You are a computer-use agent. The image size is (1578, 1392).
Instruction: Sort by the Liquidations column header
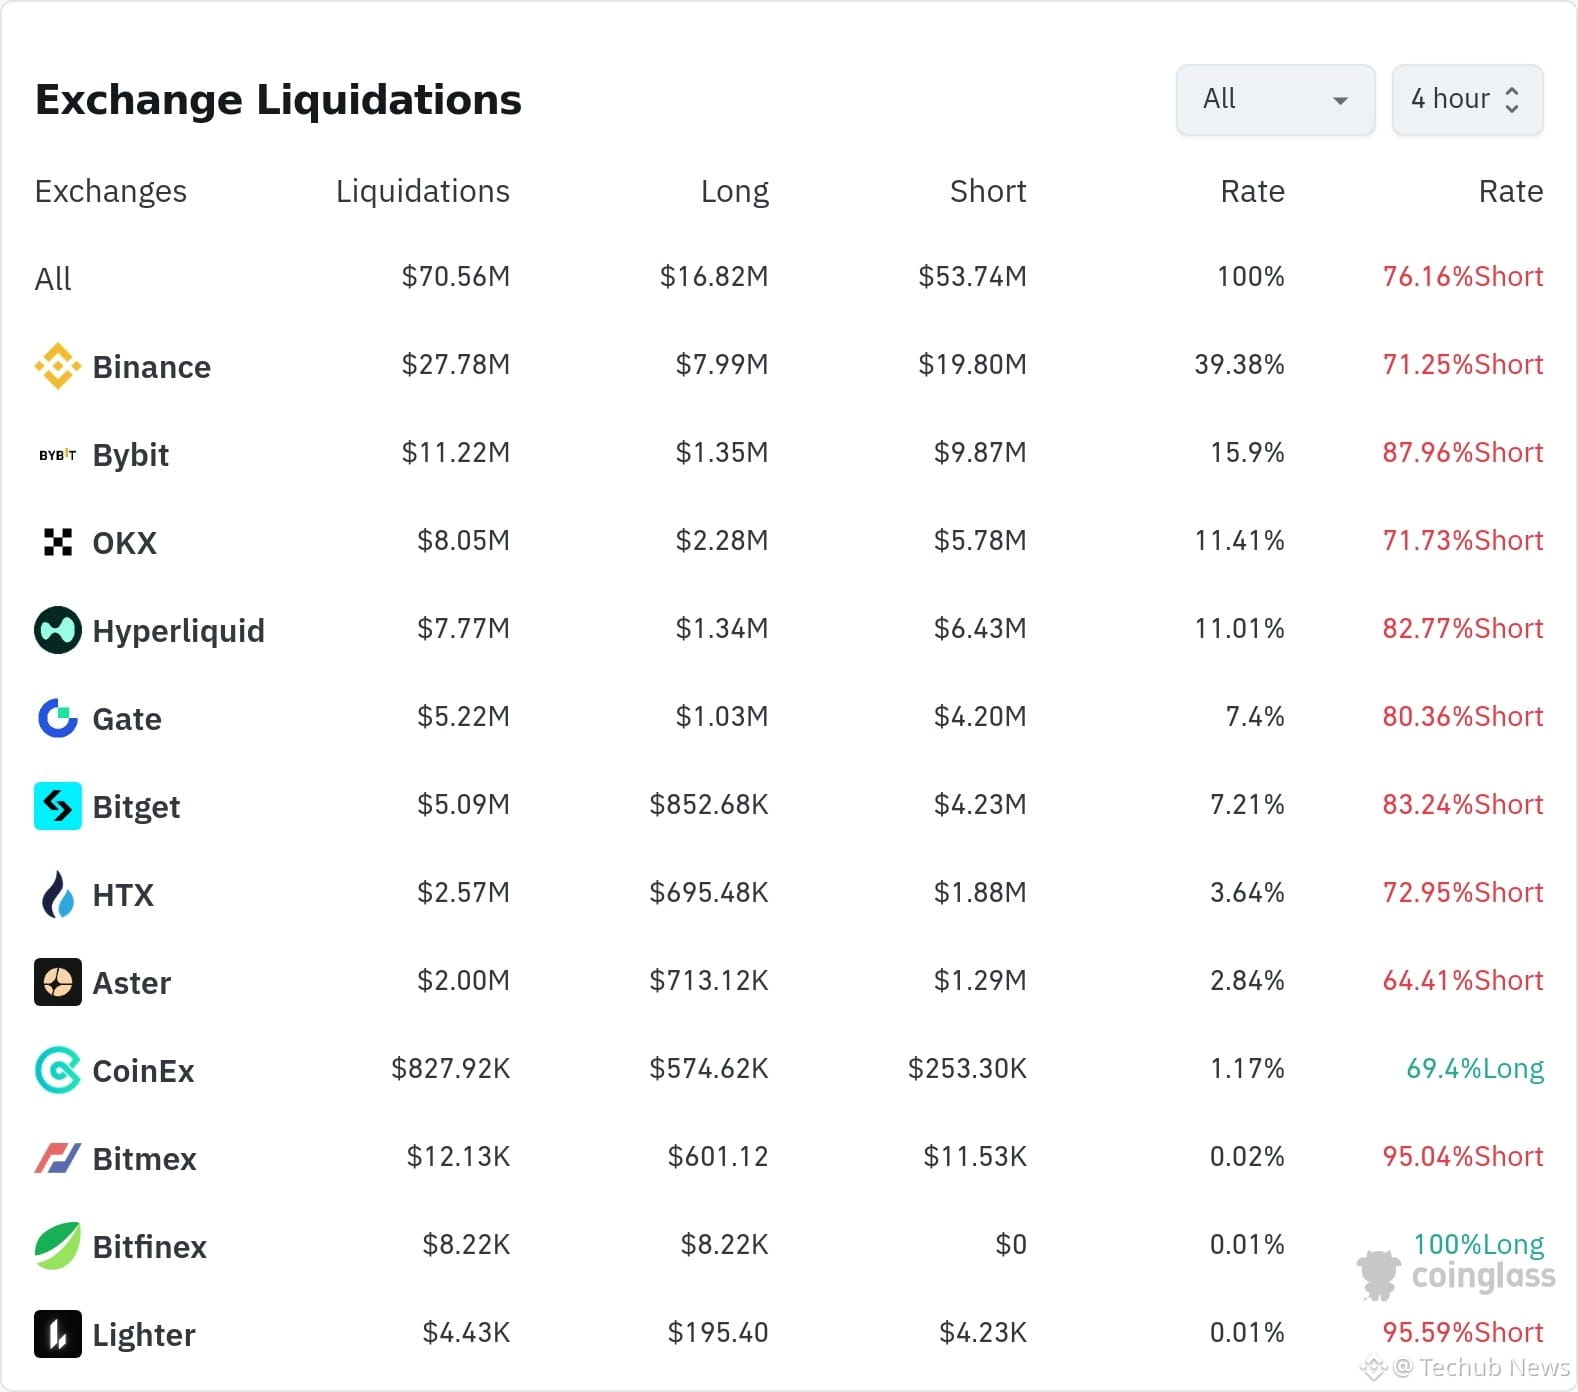(x=422, y=191)
